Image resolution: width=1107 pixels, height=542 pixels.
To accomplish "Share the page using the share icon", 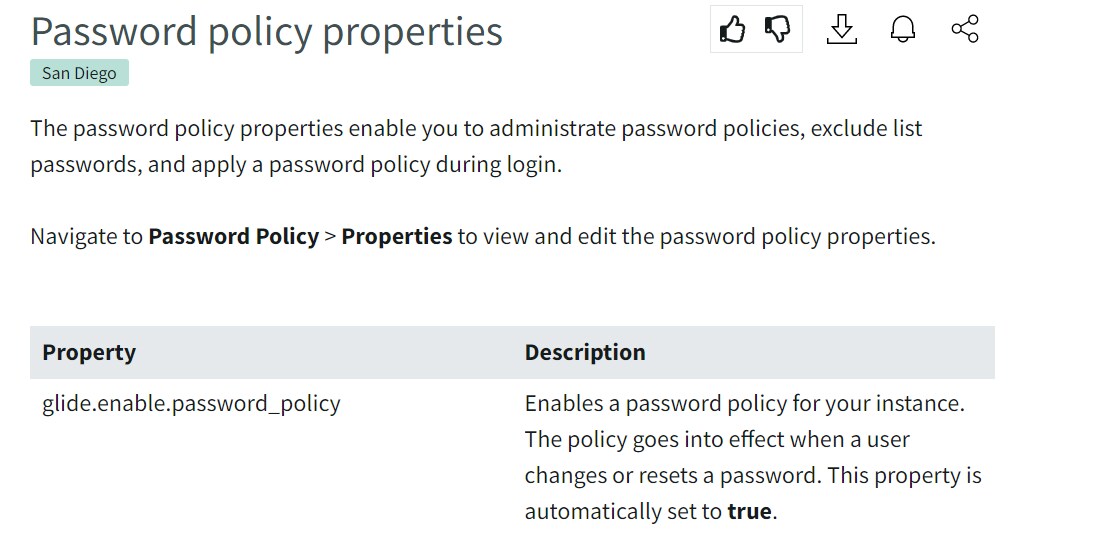I will tap(965, 30).
